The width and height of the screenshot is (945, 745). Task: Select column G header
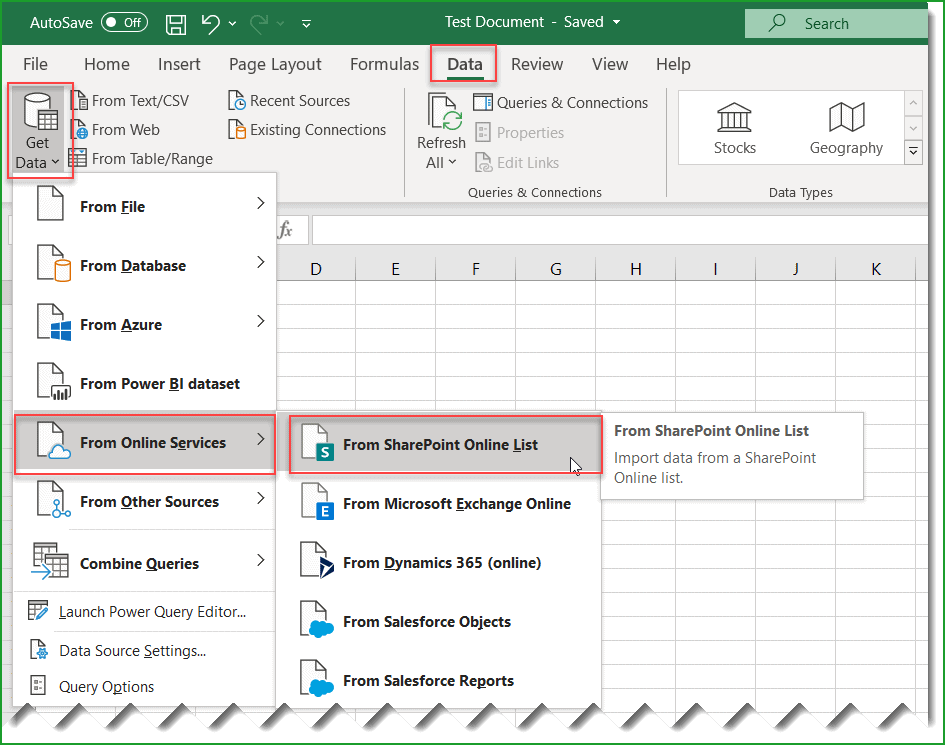pos(556,269)
